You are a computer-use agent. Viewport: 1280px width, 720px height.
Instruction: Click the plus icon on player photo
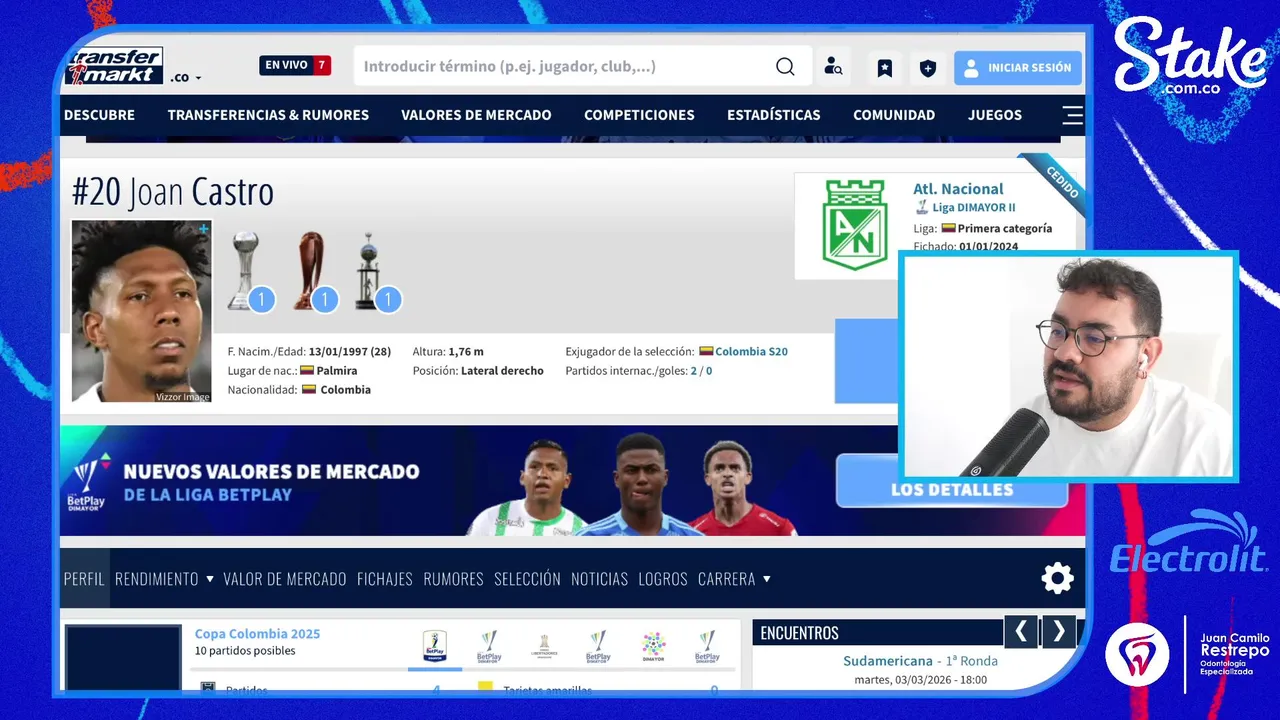click(x=204, y=229)
